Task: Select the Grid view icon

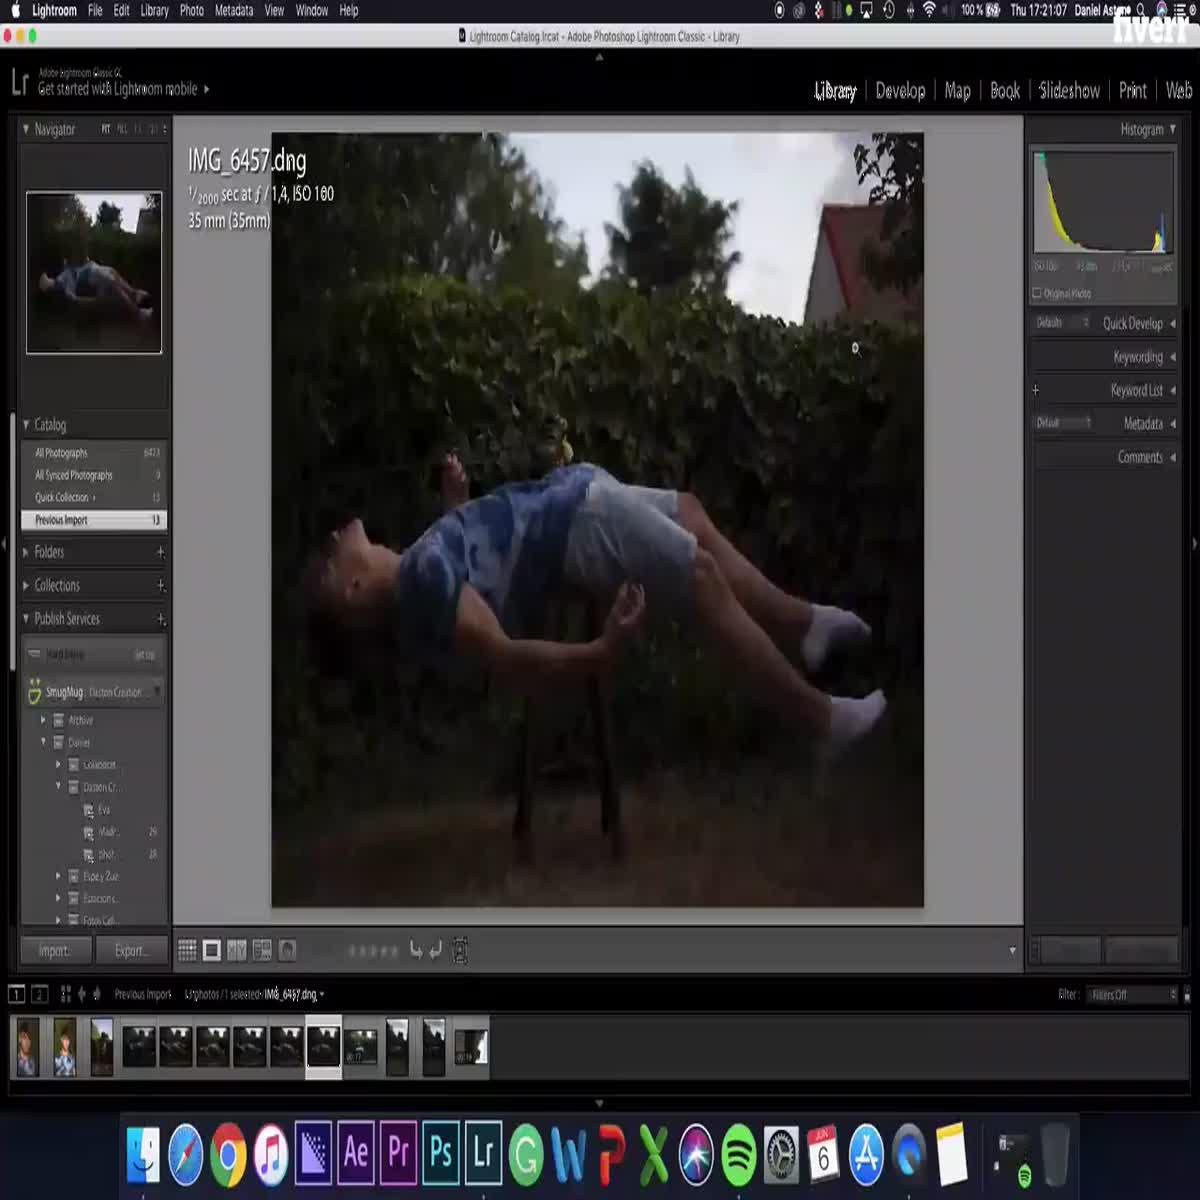Action: (187, 950)
